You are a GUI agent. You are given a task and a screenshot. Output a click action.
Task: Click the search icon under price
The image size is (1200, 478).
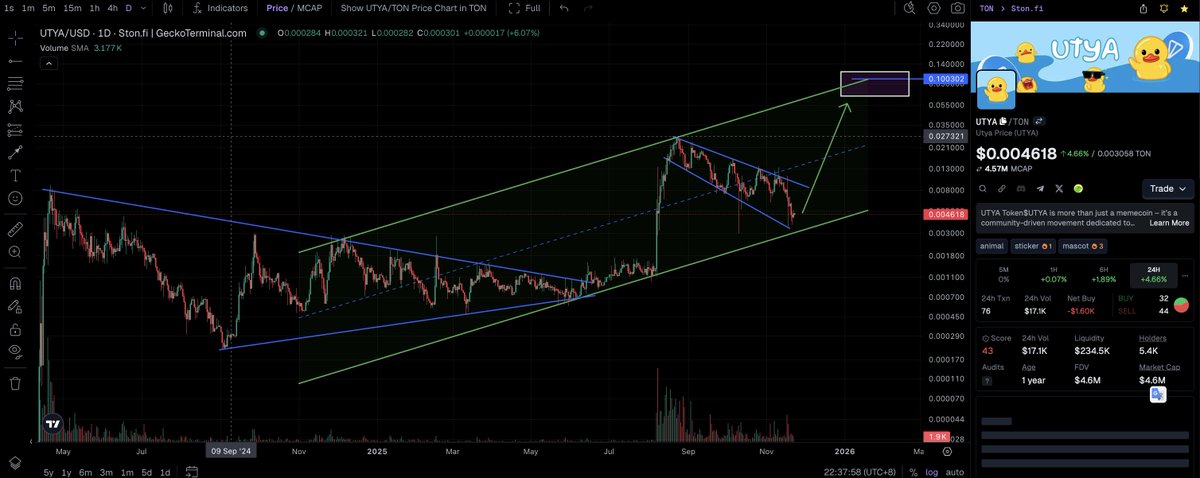pyautogui.click(x=982, y=188)
